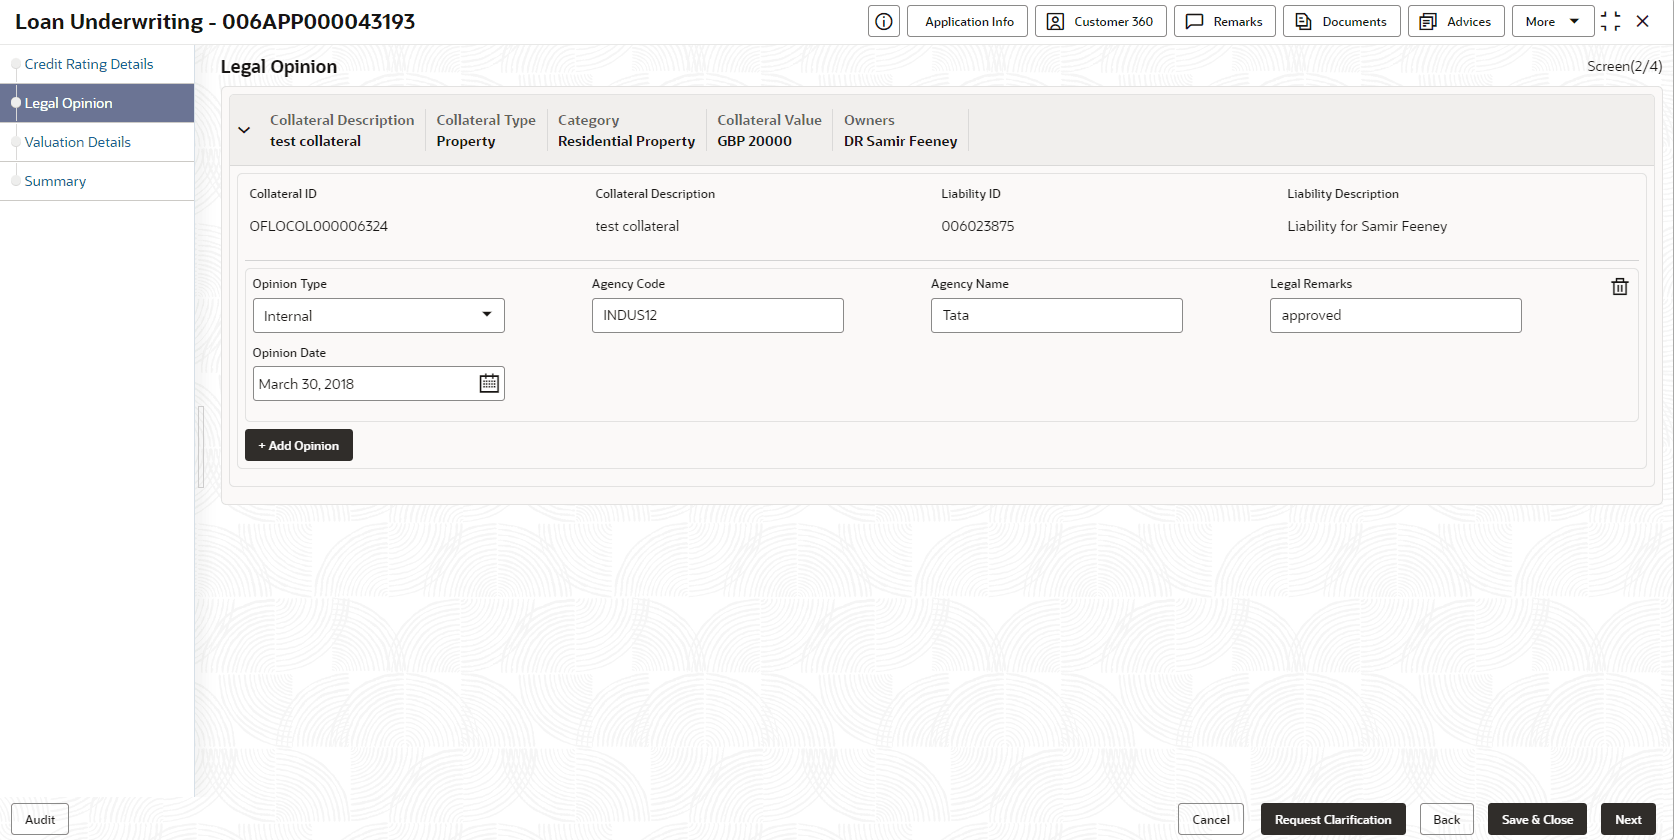Click the Add Opinion button
This screenshot has width=1674, height=840.
point(299,445)
